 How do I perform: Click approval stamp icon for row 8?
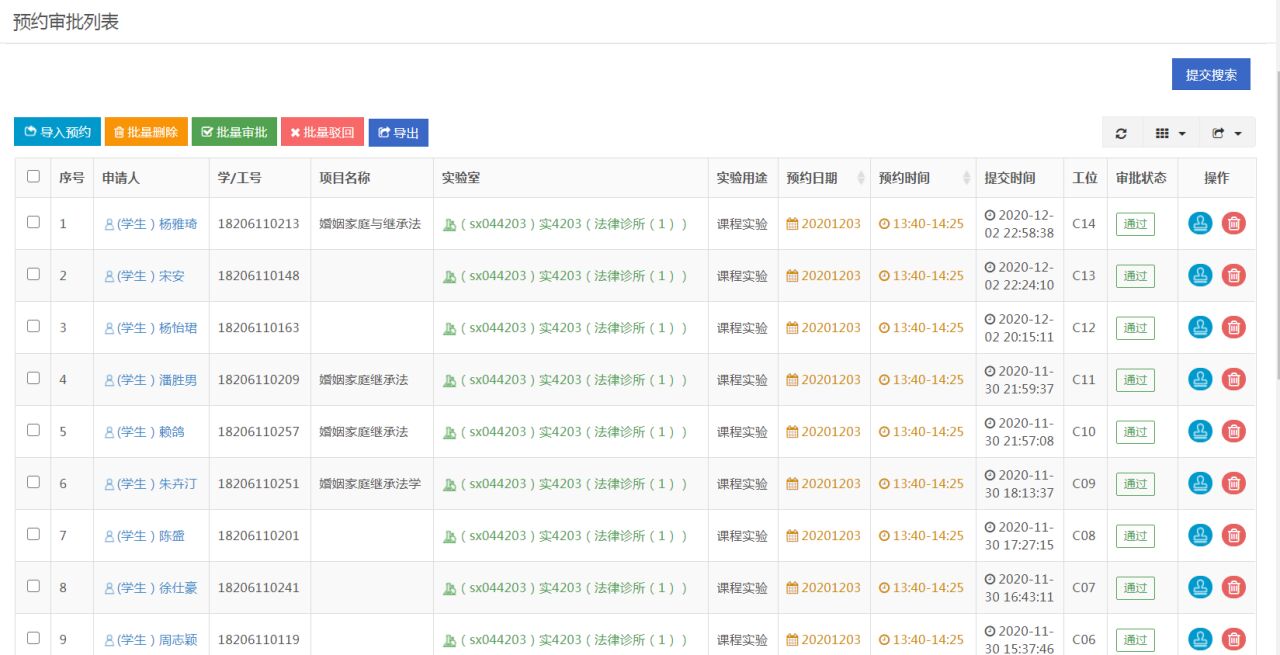pyautogui.click(x=1200, y=588)
